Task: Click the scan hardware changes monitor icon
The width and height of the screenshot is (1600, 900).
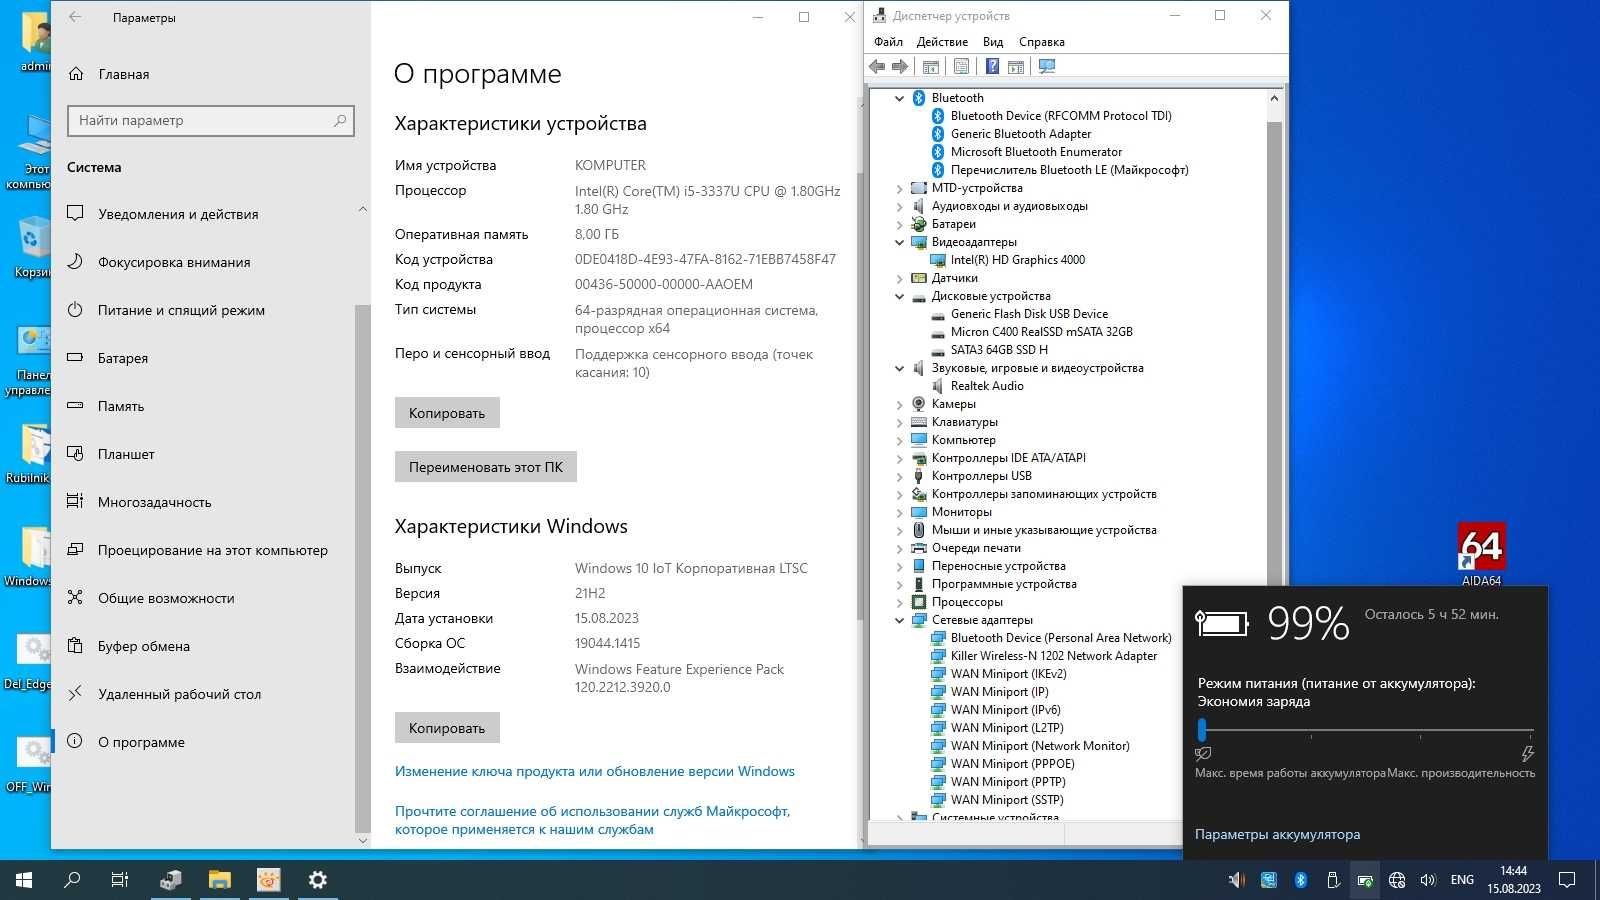Action: [1047, 67]
